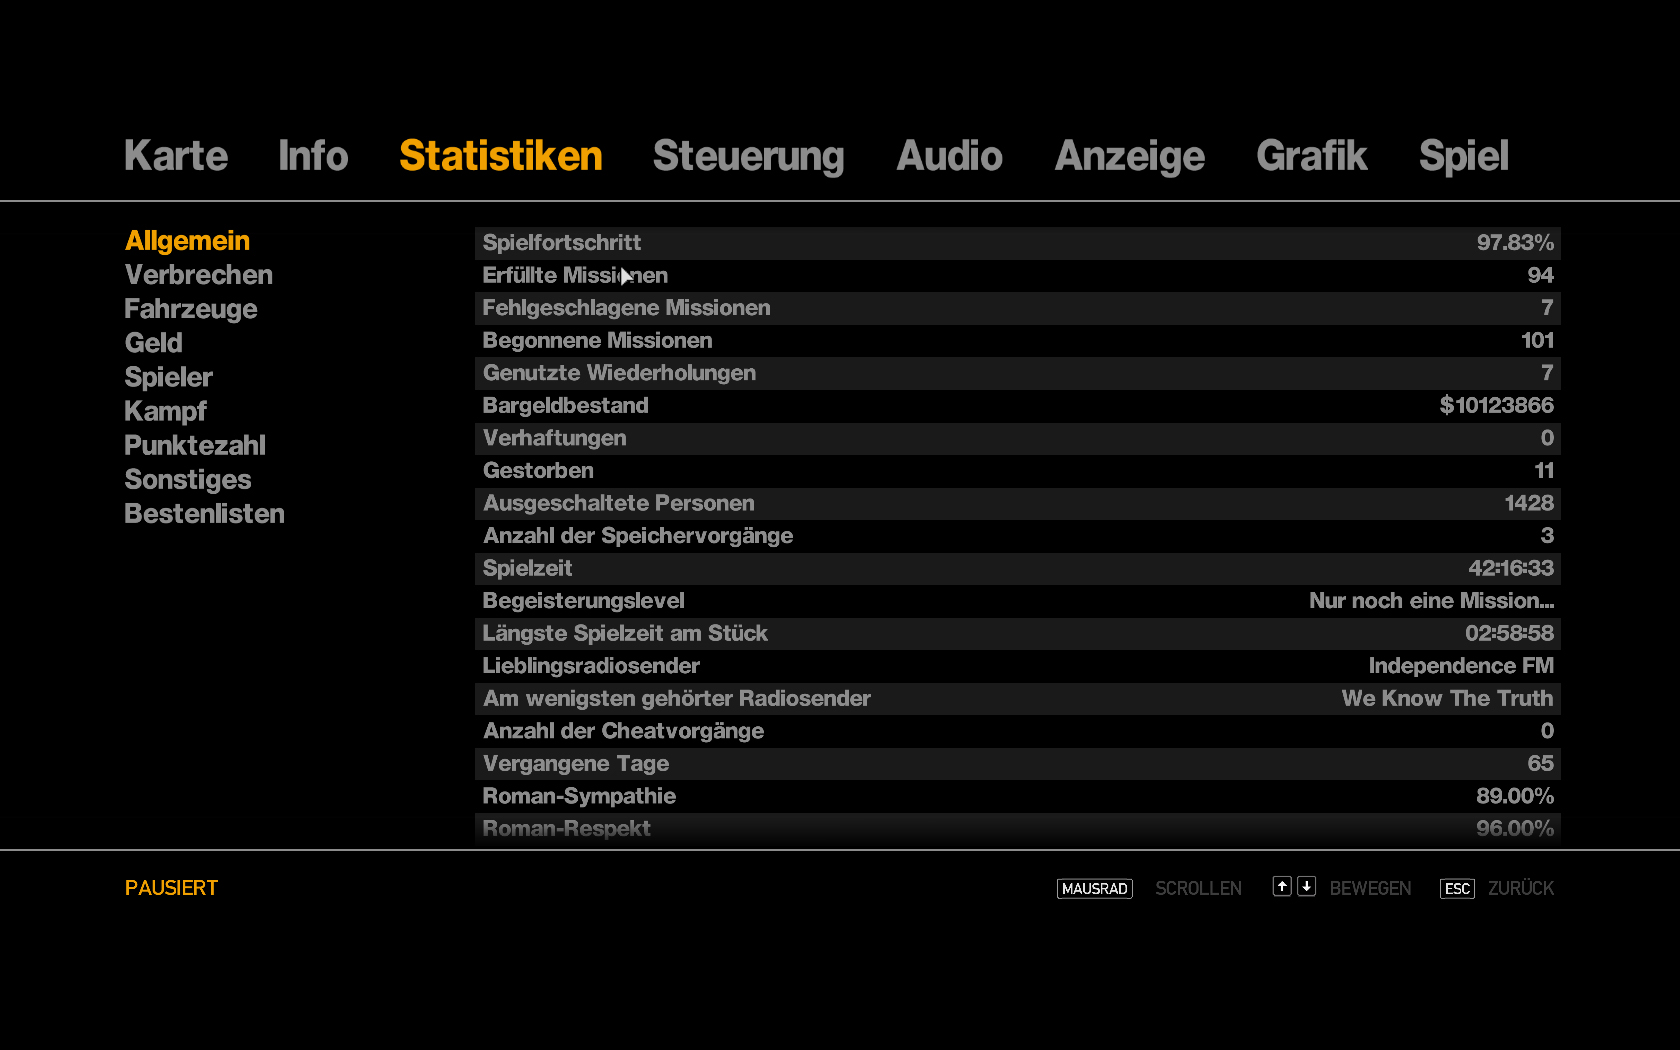This screenshot has width=1680, height=1050.
Task: Click the ESC key icon
Action: (x=1457, y=888)
